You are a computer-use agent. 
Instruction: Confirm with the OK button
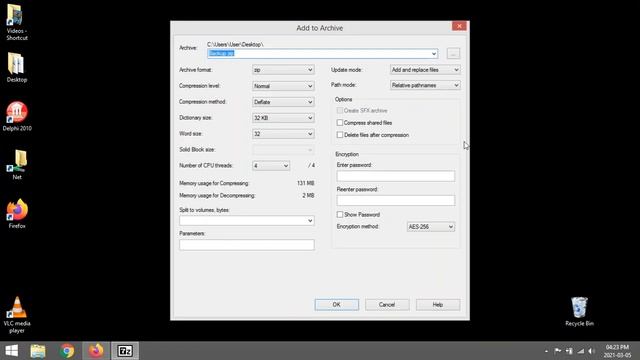pos(336,304)
